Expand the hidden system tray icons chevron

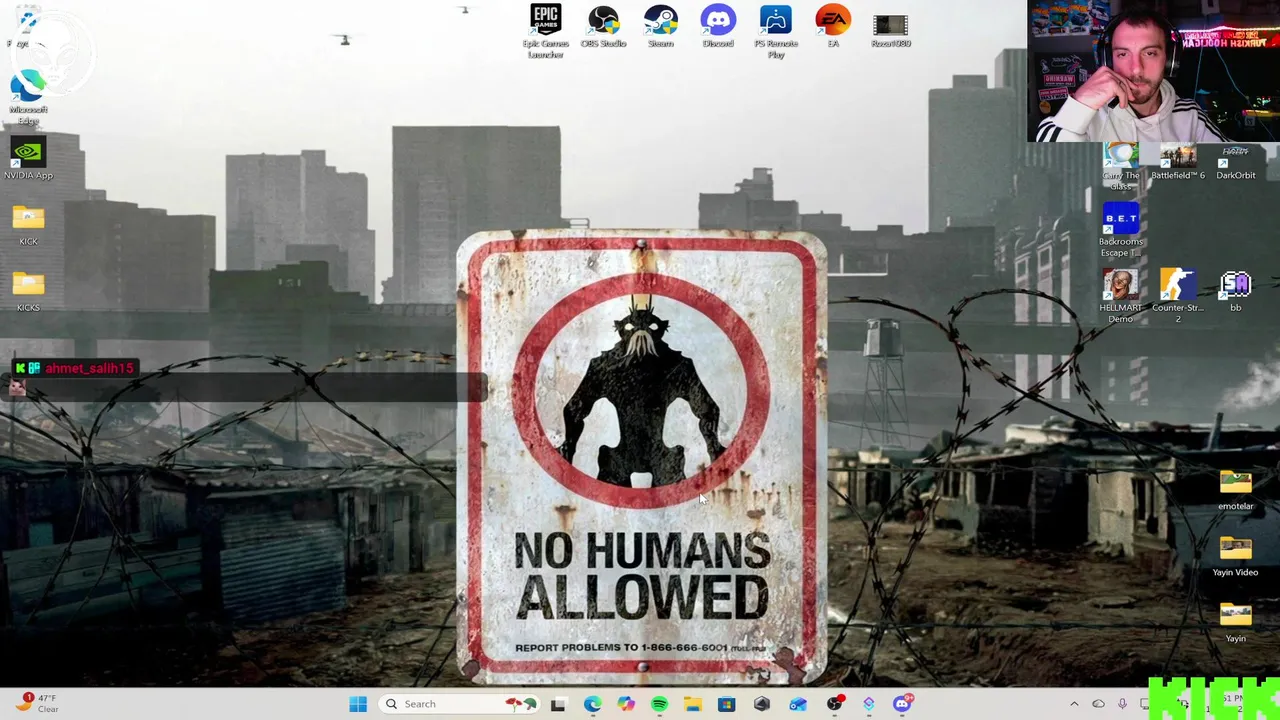coord(1075,704)
